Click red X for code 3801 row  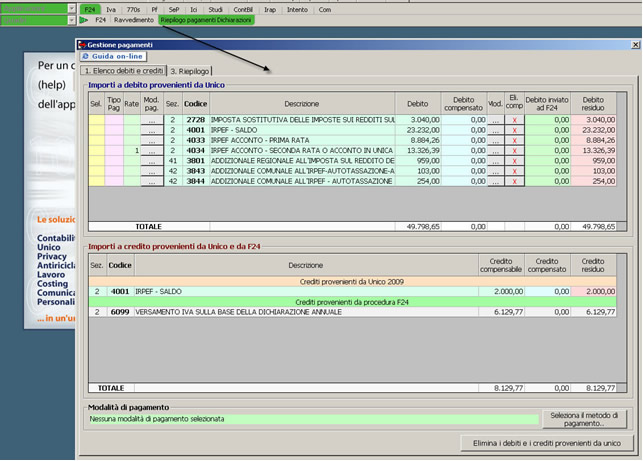(x=514, y=161)
